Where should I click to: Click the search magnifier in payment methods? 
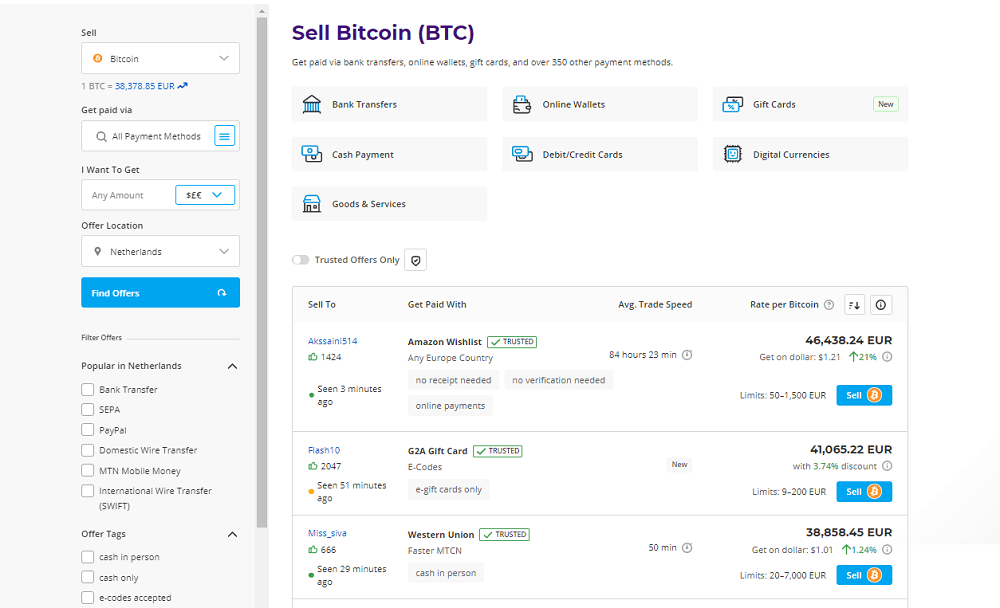101,137
